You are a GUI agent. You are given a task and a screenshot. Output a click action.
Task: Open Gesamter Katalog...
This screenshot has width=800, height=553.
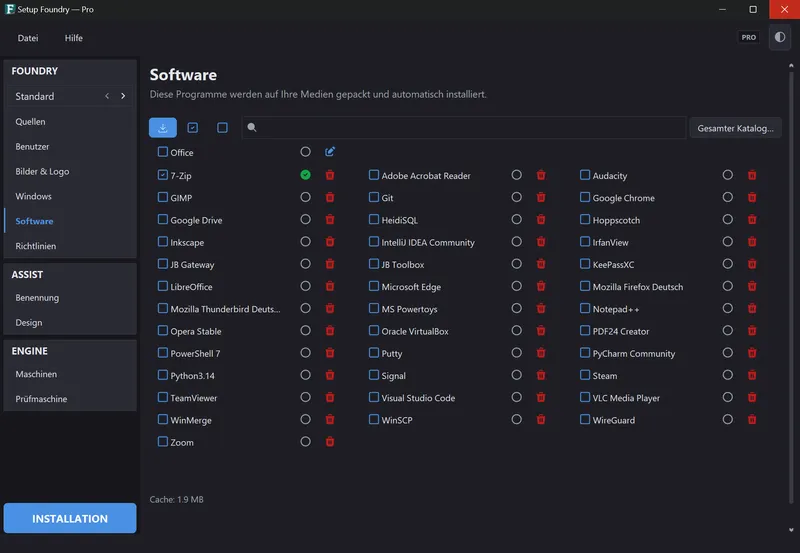(735, 128)
